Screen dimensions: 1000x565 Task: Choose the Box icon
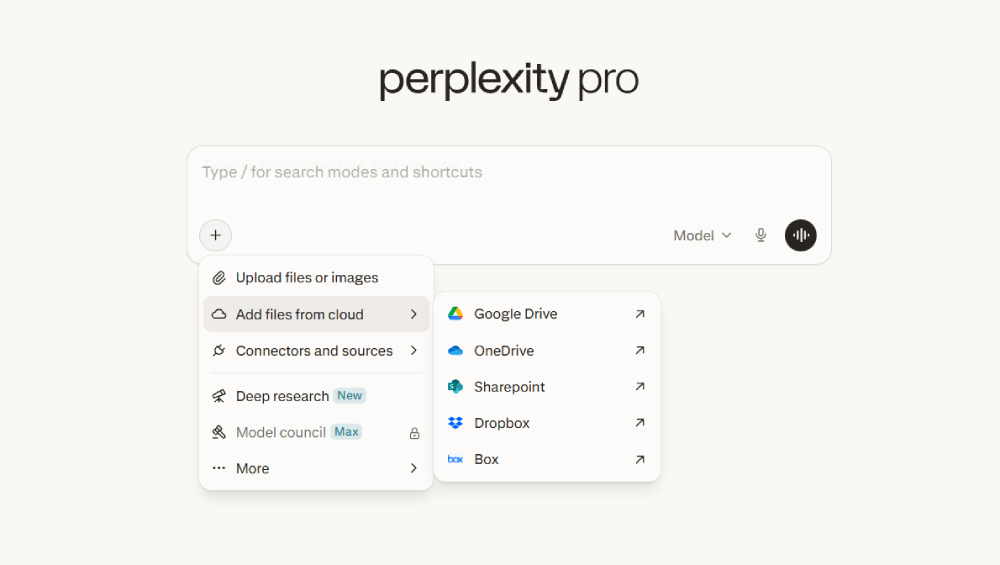pos(455,460)
